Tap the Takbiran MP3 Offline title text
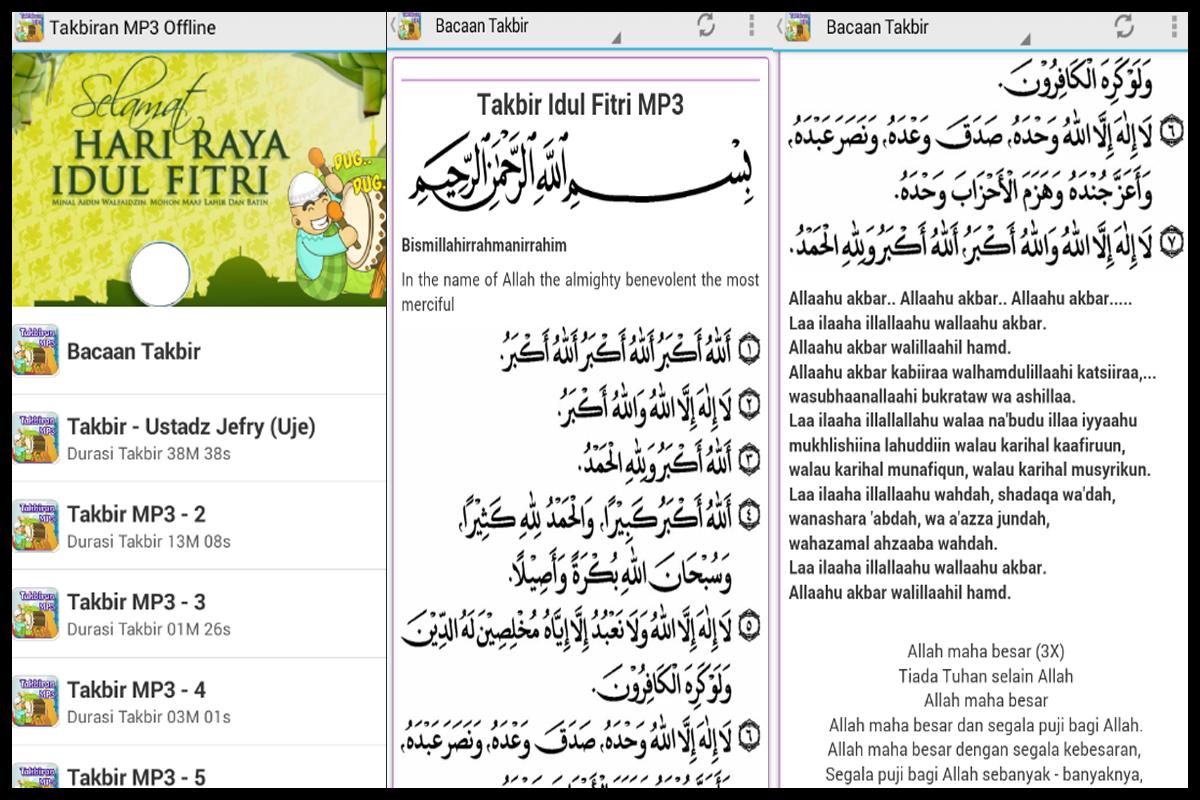 pos(132,27)
